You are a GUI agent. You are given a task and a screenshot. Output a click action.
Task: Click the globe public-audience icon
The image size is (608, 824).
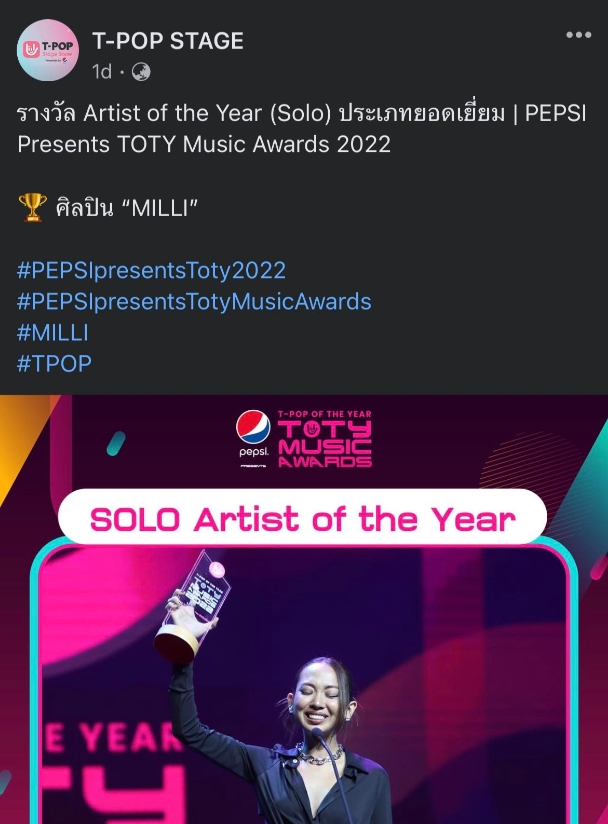[x=141, y=71]
